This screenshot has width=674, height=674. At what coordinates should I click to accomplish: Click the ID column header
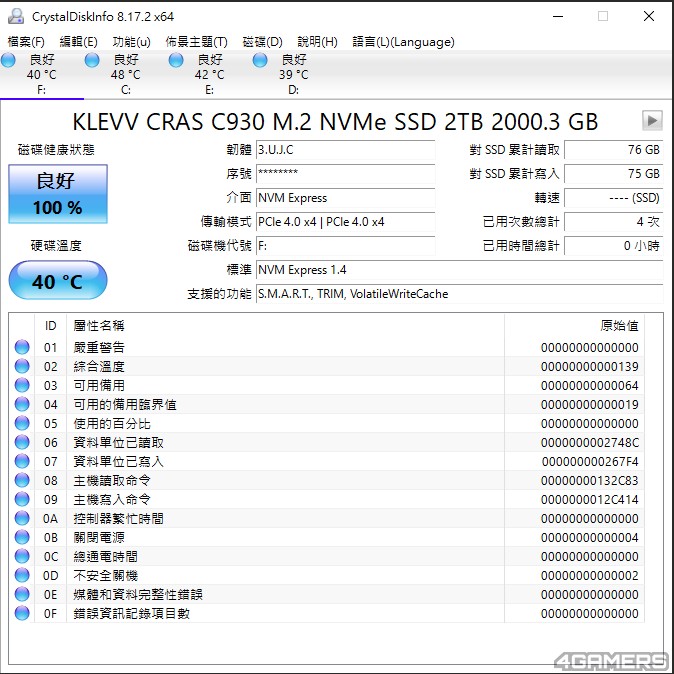[50, 325]
